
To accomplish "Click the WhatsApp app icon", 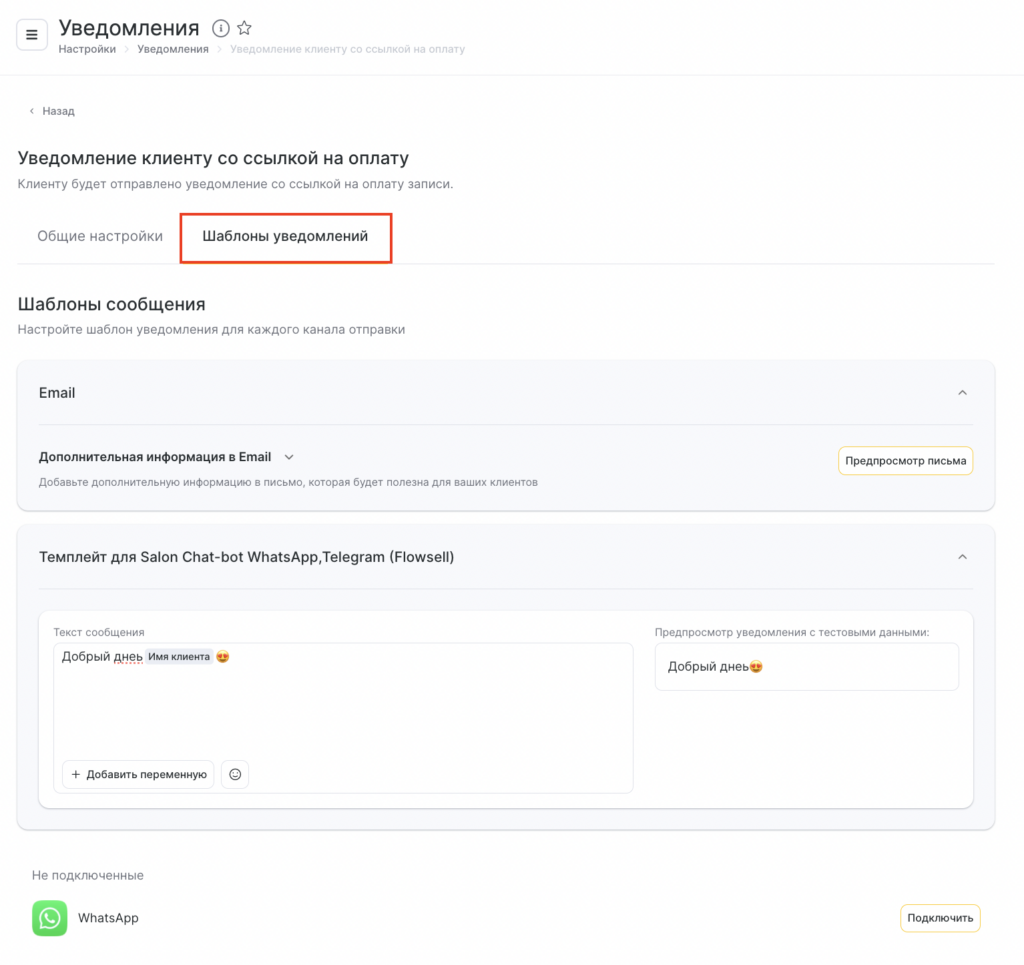I will point(49,918).
